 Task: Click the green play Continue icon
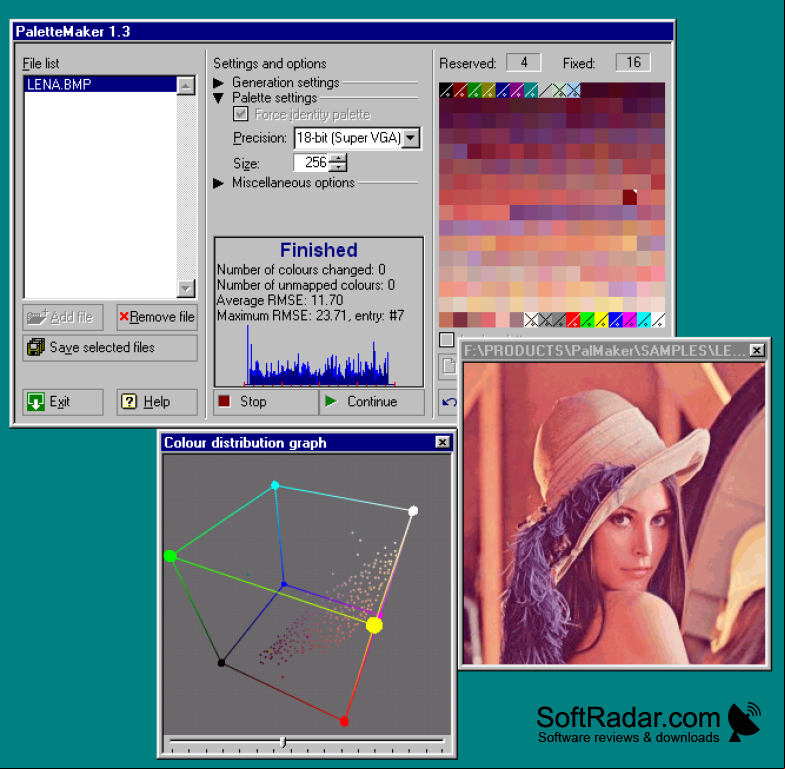point(330,401)
